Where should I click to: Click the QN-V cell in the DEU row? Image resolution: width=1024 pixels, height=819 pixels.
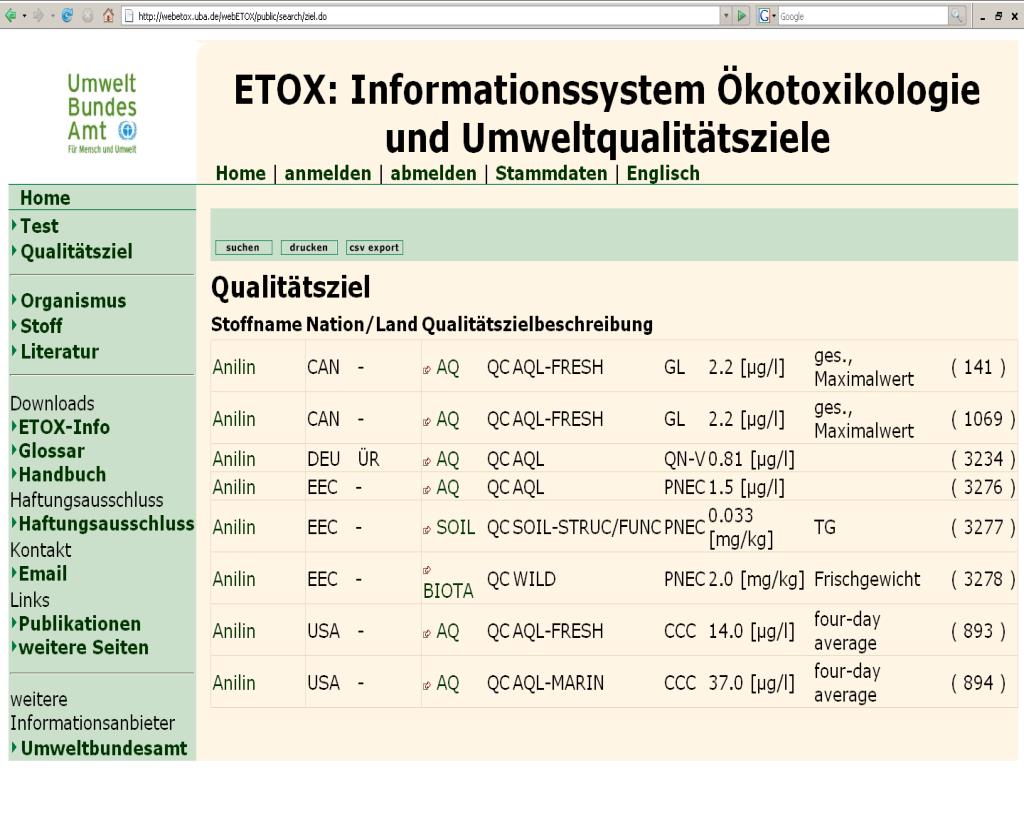[x=684, y=459]
